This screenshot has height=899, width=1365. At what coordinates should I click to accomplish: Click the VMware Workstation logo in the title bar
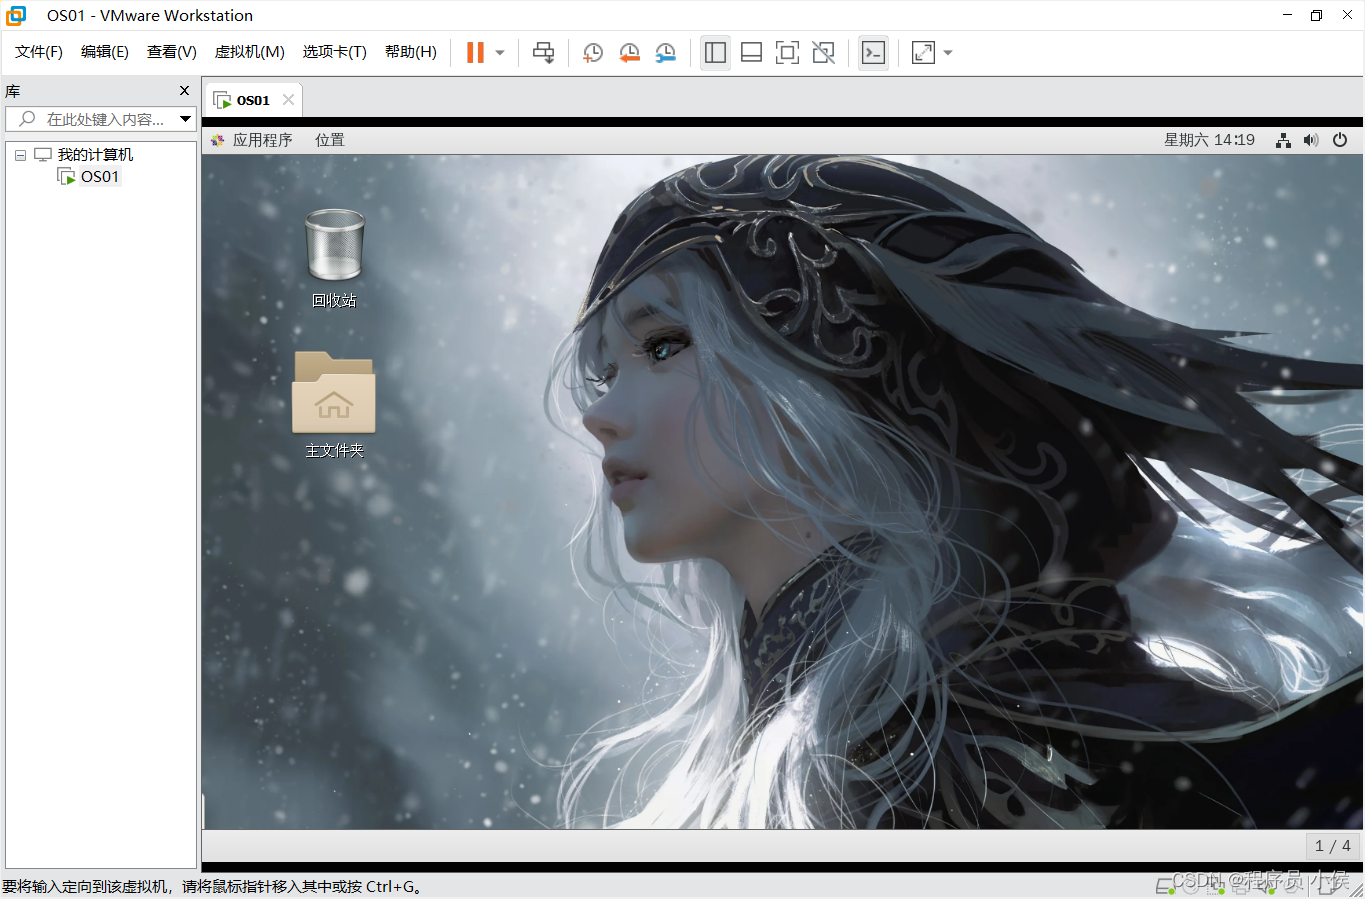(16, 15)
